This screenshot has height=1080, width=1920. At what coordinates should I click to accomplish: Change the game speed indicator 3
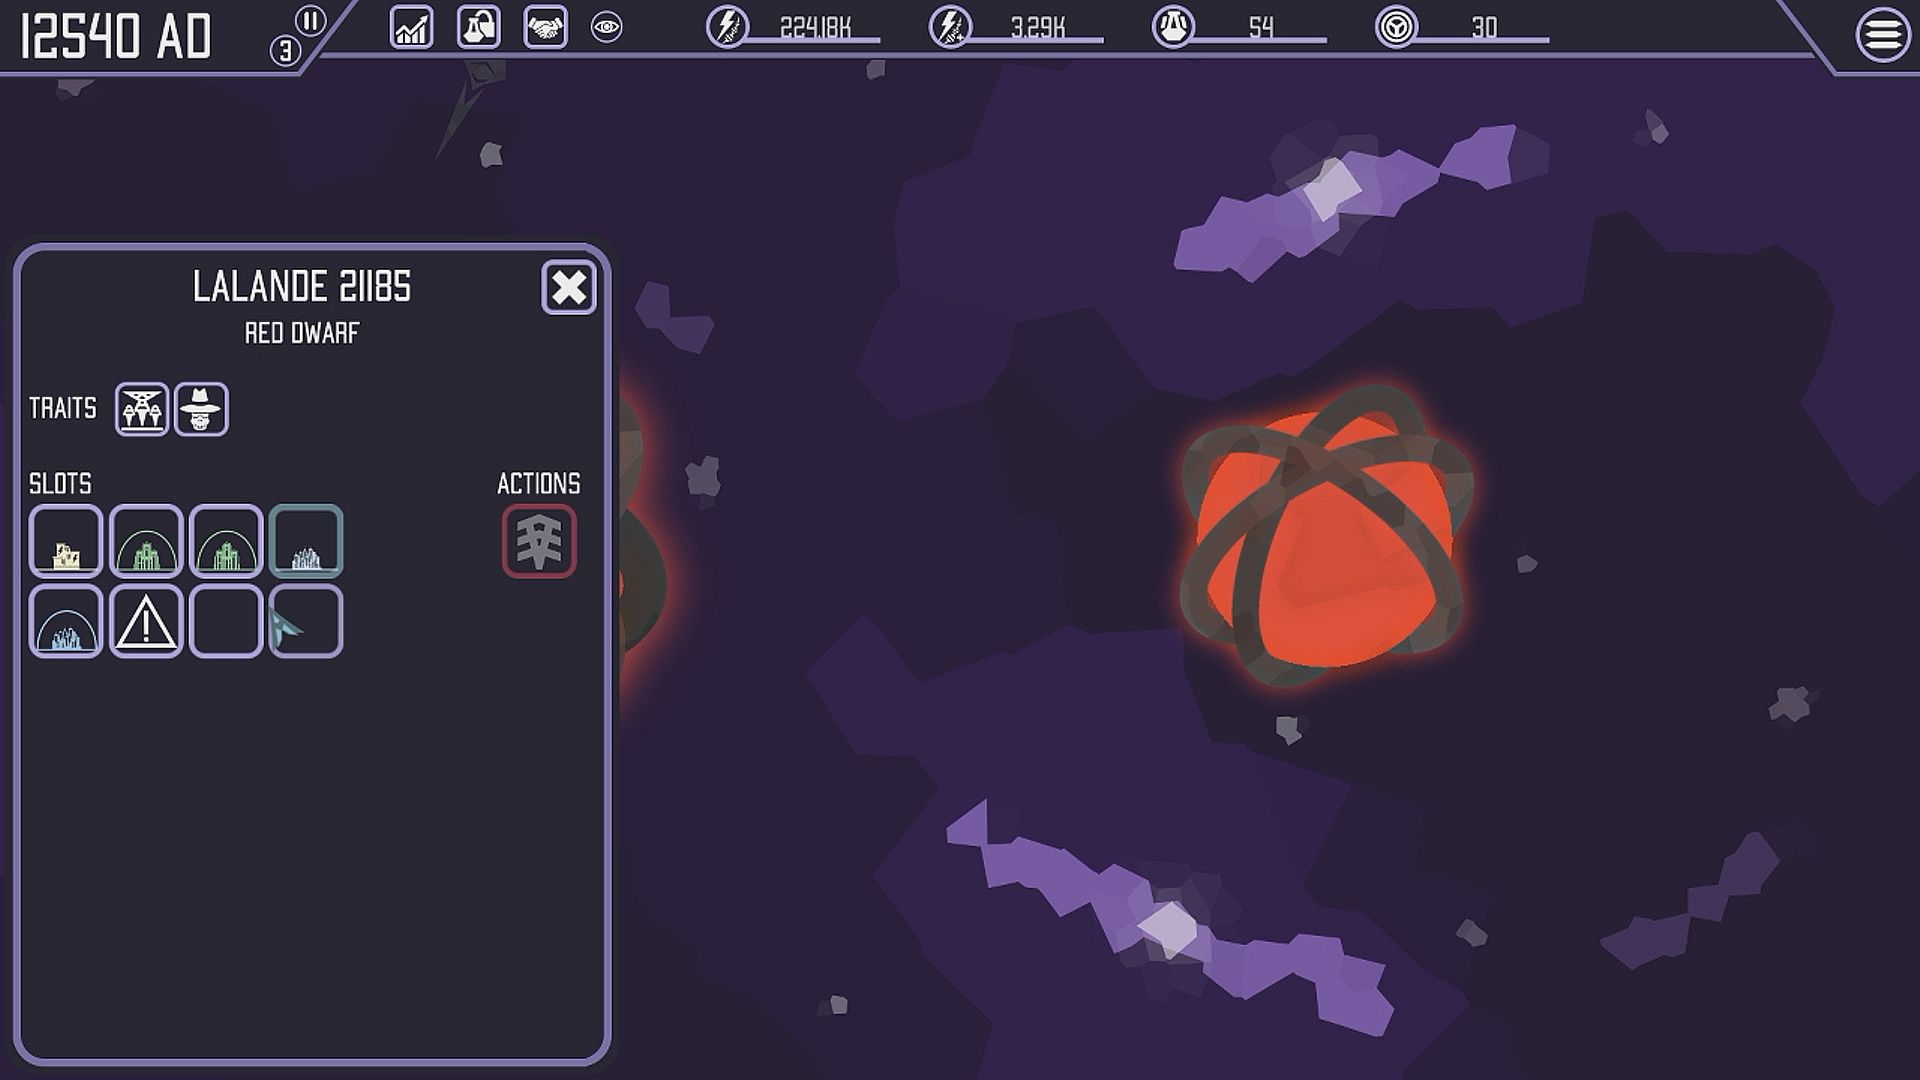(x=285, y=51)
